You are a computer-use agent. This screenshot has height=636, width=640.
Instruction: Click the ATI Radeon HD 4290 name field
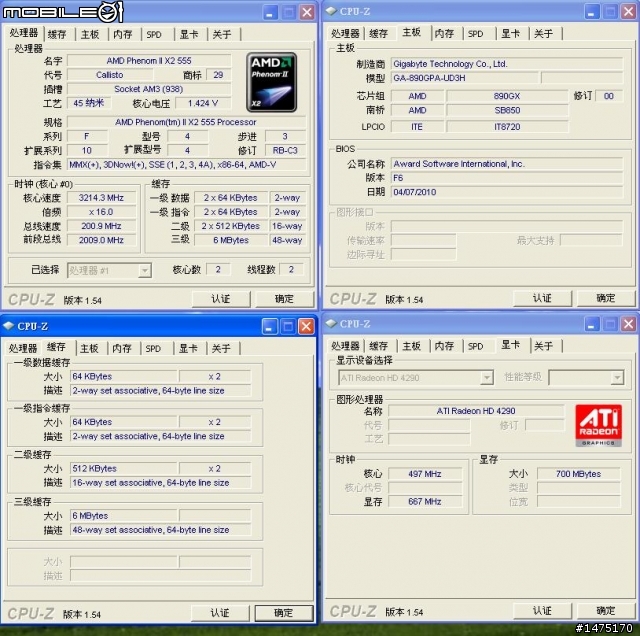[x=476, y=411]
